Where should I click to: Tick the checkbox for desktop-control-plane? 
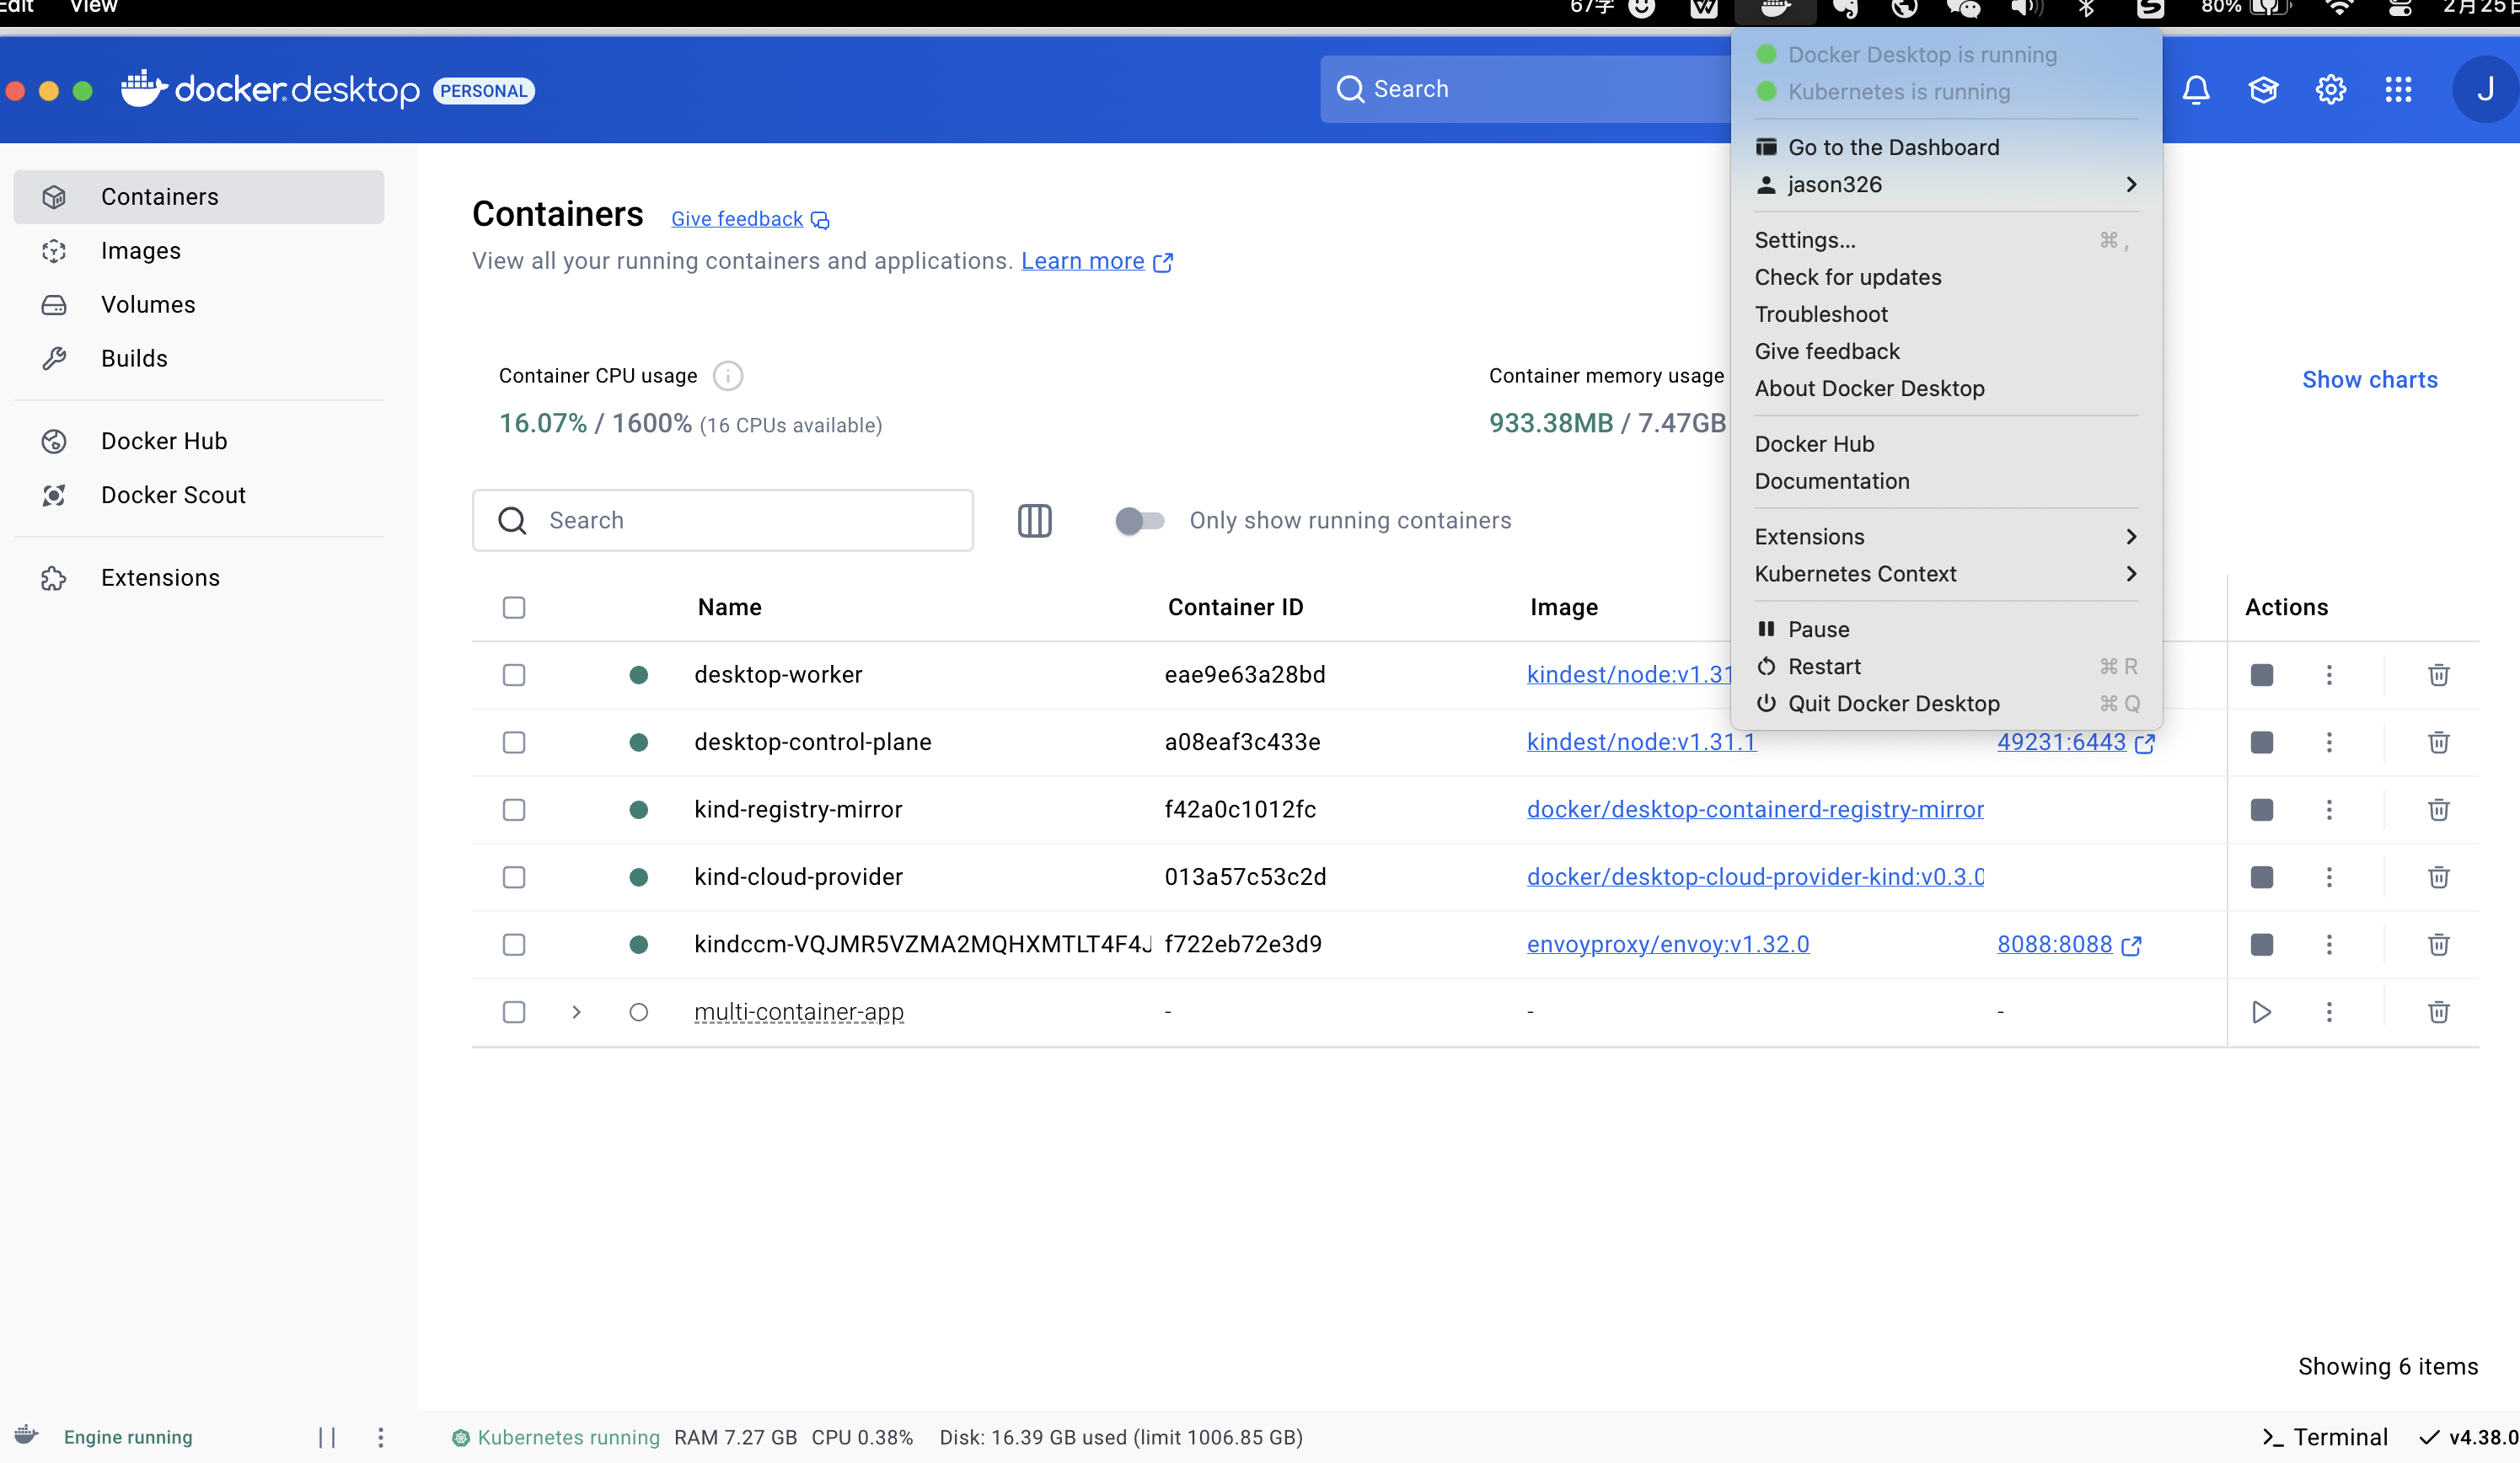tap(514, 742)
